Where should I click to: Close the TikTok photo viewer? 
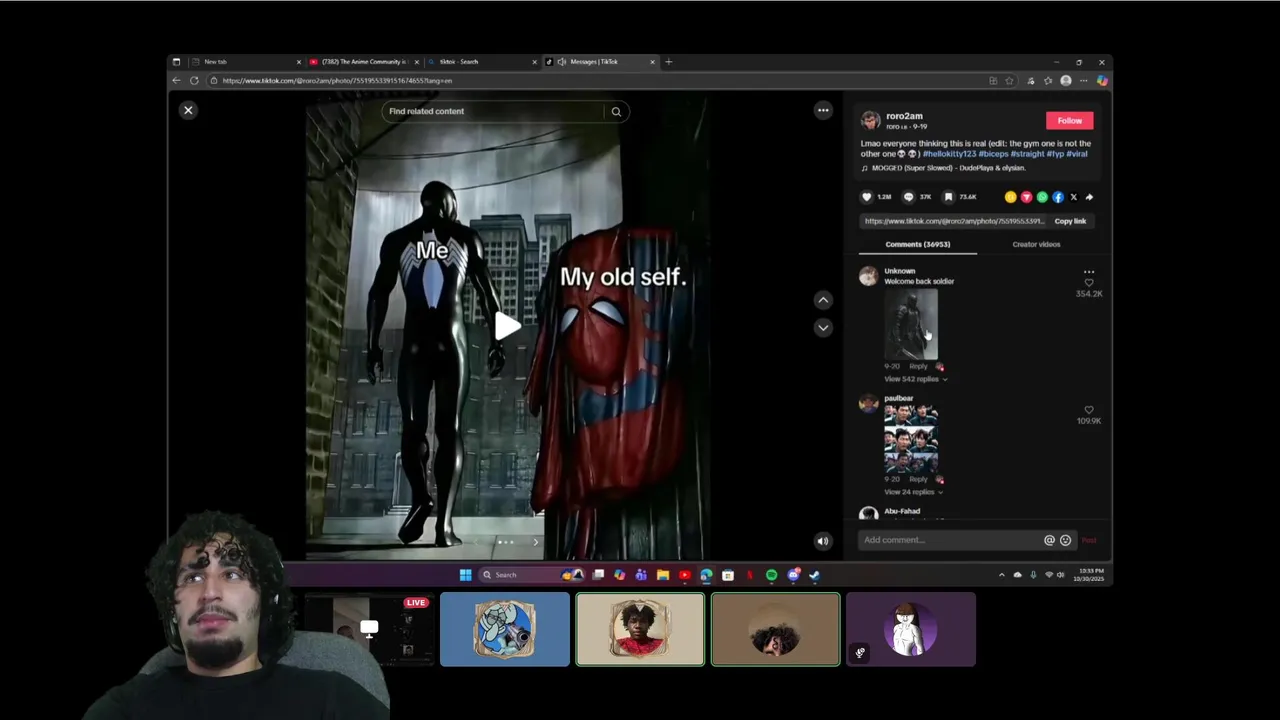[188, 110]
